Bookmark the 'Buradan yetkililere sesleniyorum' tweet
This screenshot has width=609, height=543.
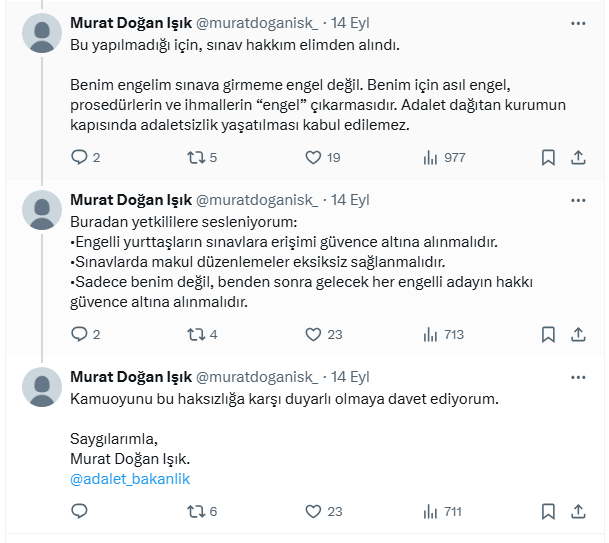pos(548,335)
